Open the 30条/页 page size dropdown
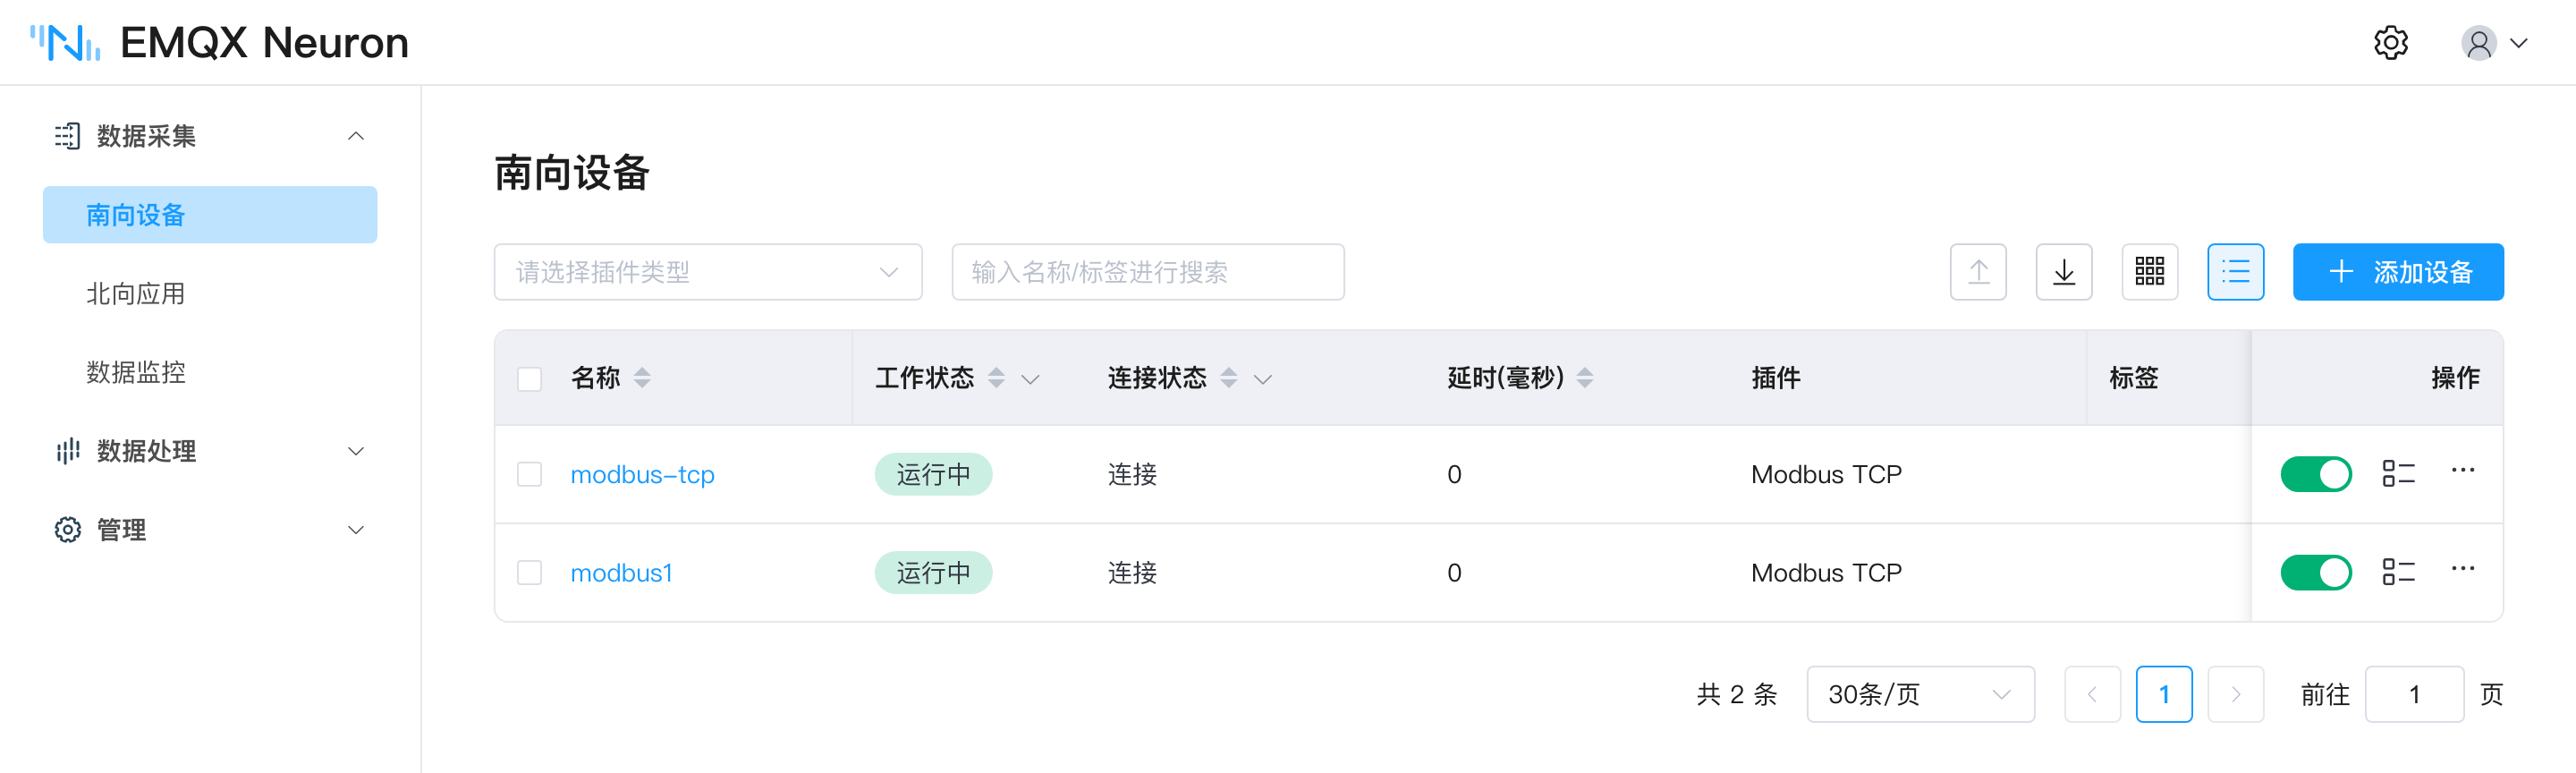Image resolution: width=2576 pixels, height=773 pixels. [1920, 694]
